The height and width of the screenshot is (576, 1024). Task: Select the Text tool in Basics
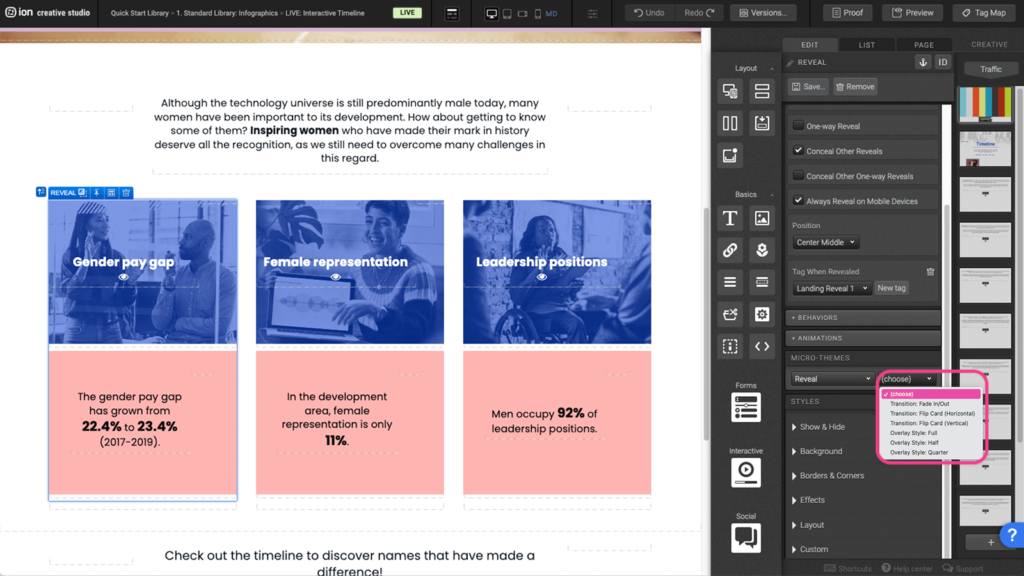pyautogui.click(x=730, y=218)
